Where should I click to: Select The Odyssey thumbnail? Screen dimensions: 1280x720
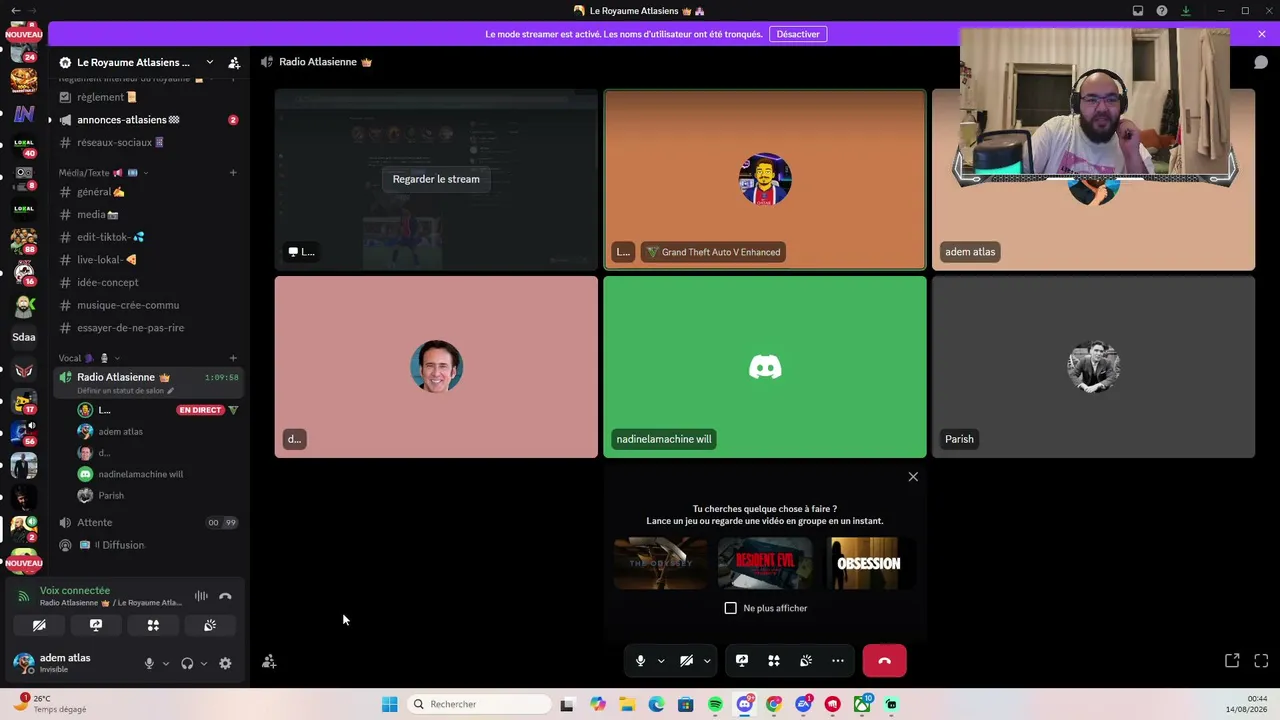(661, 563)
